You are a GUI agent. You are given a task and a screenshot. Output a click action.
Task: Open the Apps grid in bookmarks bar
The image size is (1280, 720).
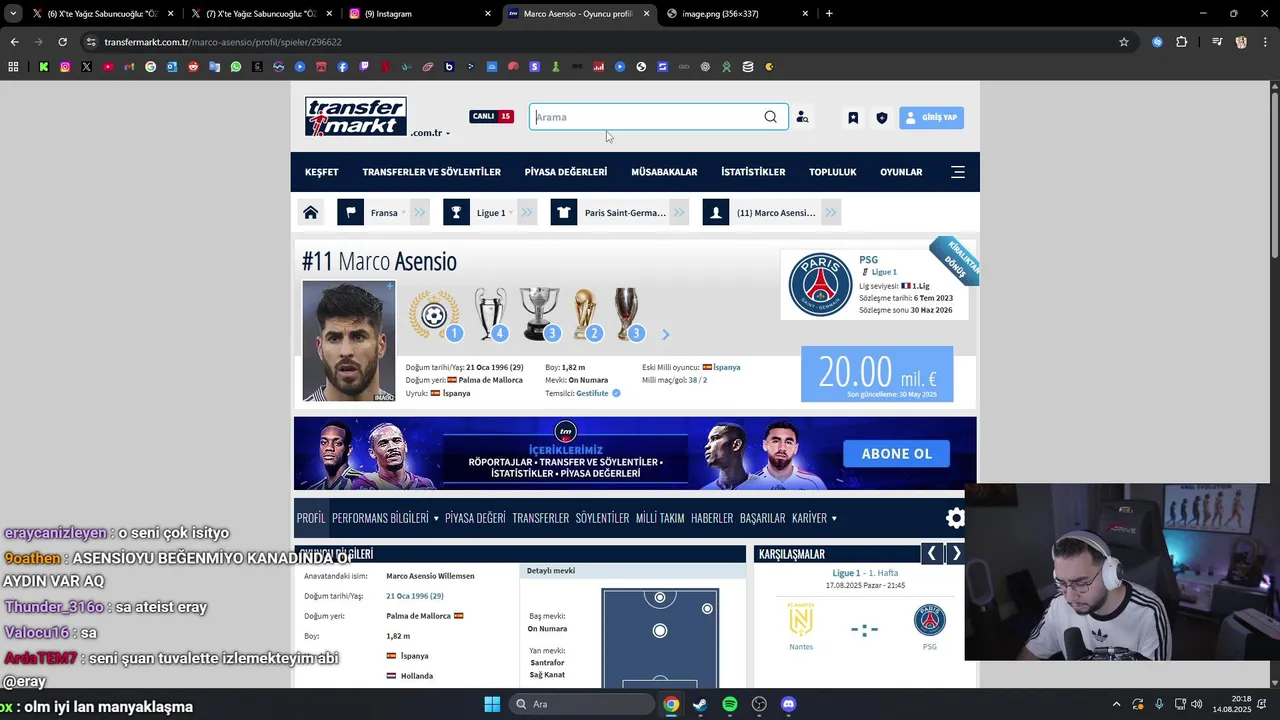13,67
